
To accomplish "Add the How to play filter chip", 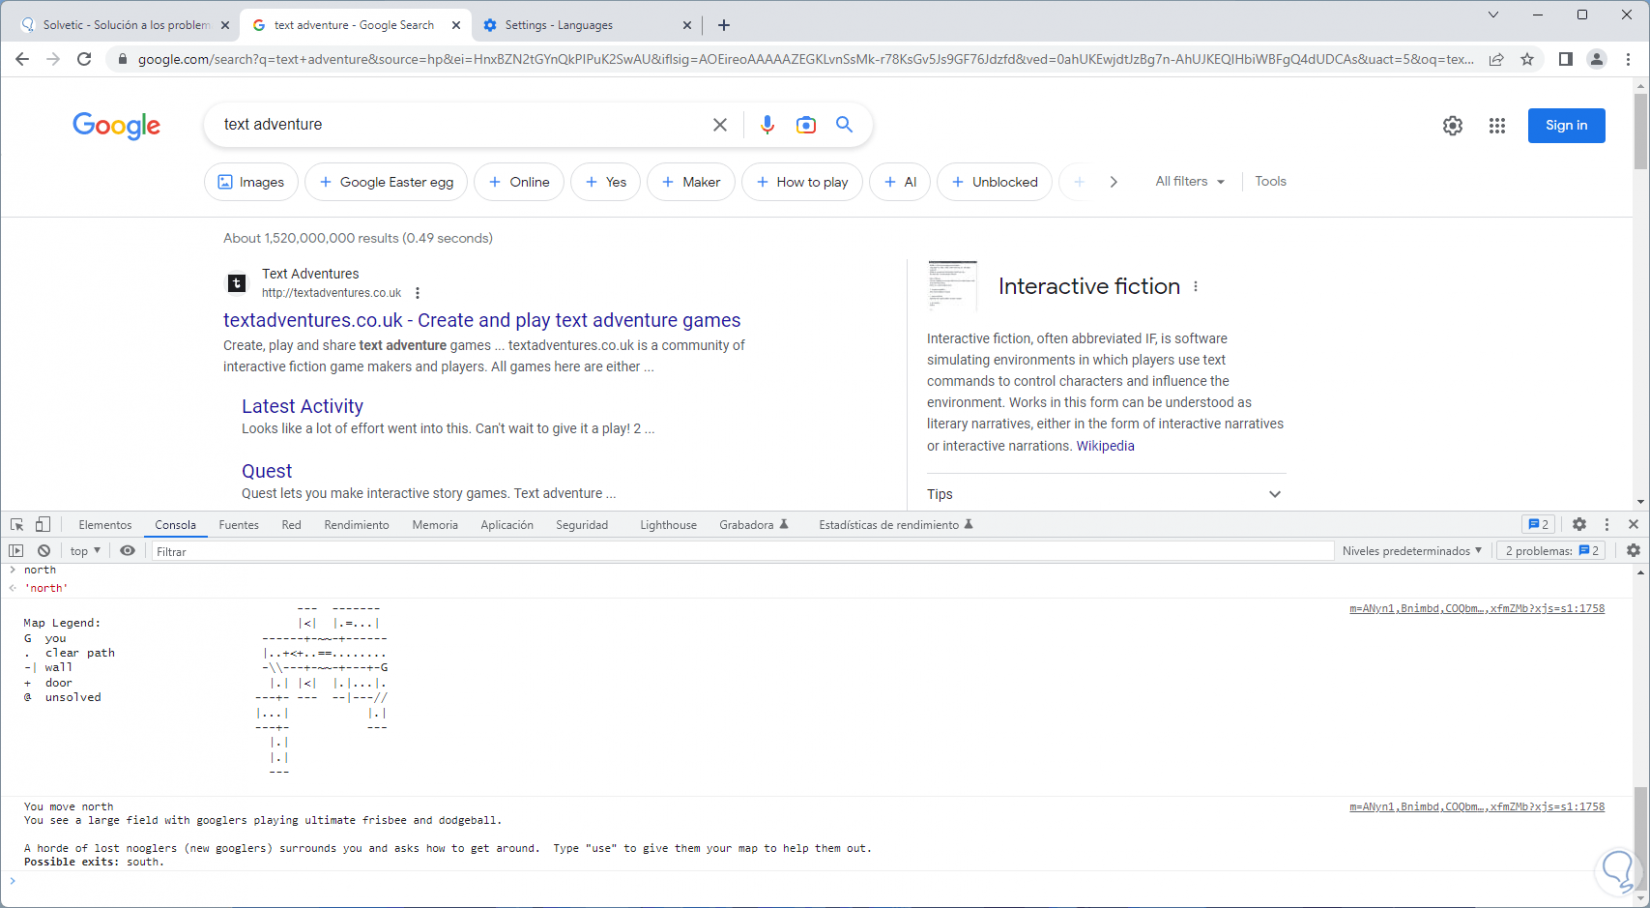I will pyautogui.click(x=802, y=182).
